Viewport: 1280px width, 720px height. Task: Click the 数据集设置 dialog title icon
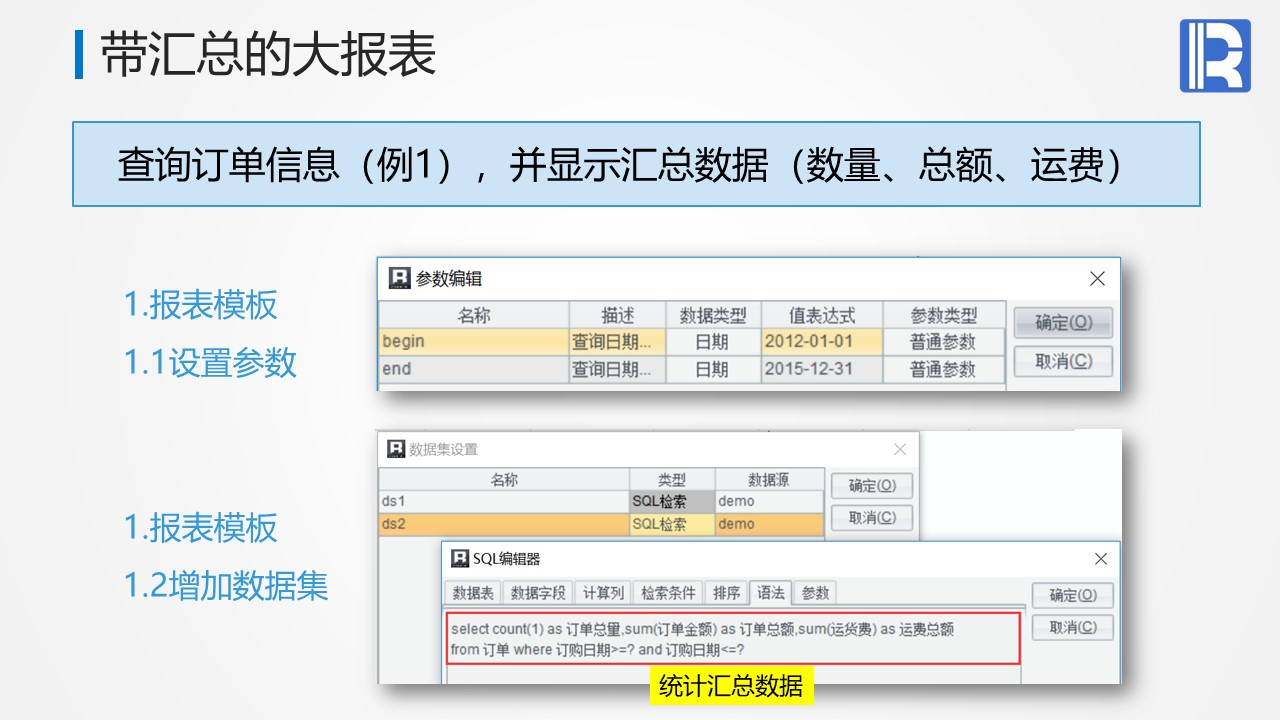pos(396,449)
